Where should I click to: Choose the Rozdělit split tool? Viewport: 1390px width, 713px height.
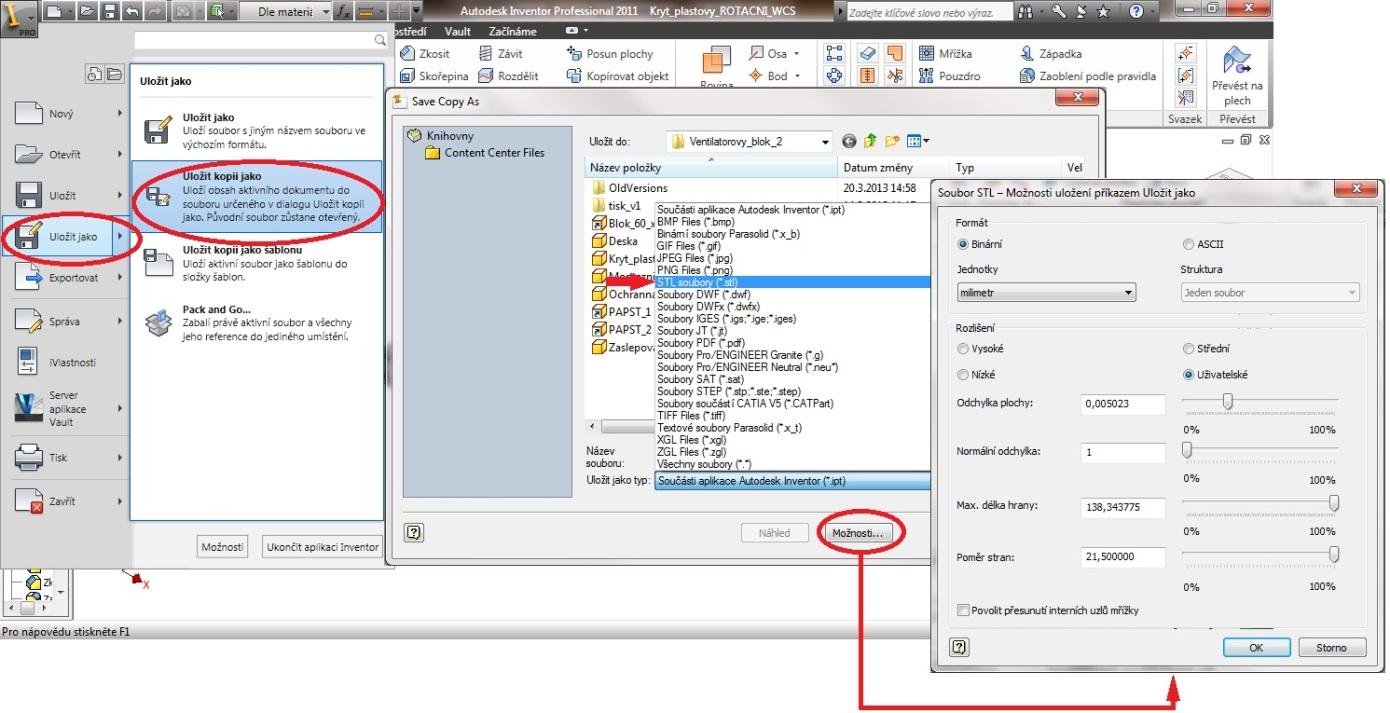click(x=508, y=76)
